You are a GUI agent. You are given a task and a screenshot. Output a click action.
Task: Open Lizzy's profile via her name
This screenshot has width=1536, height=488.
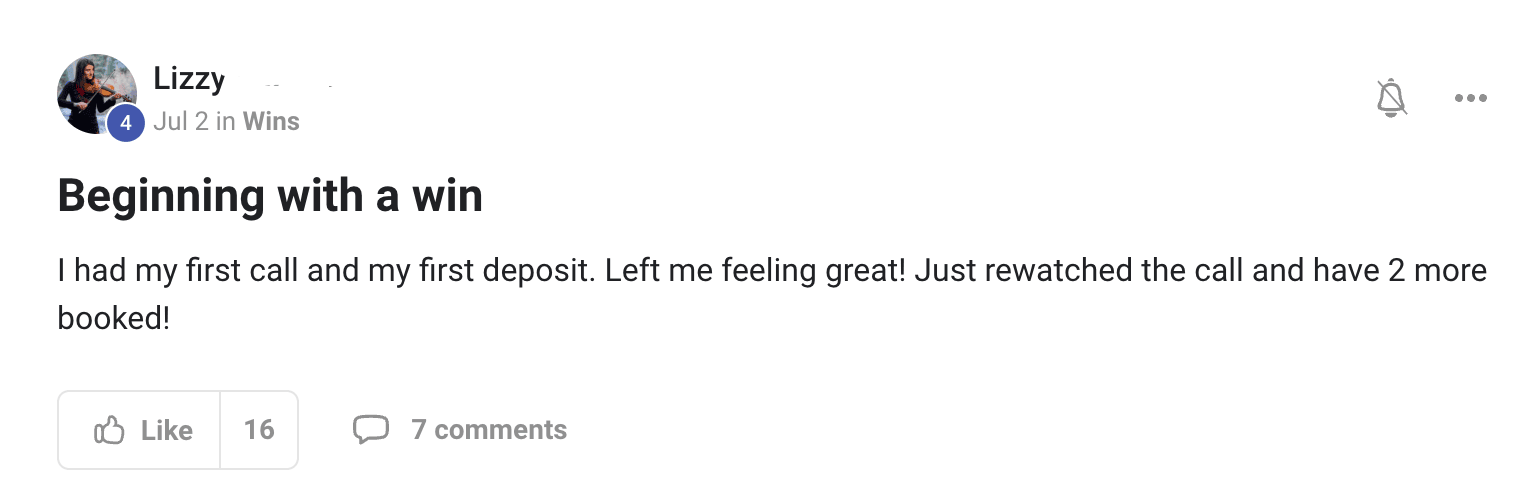click(189, 78)
